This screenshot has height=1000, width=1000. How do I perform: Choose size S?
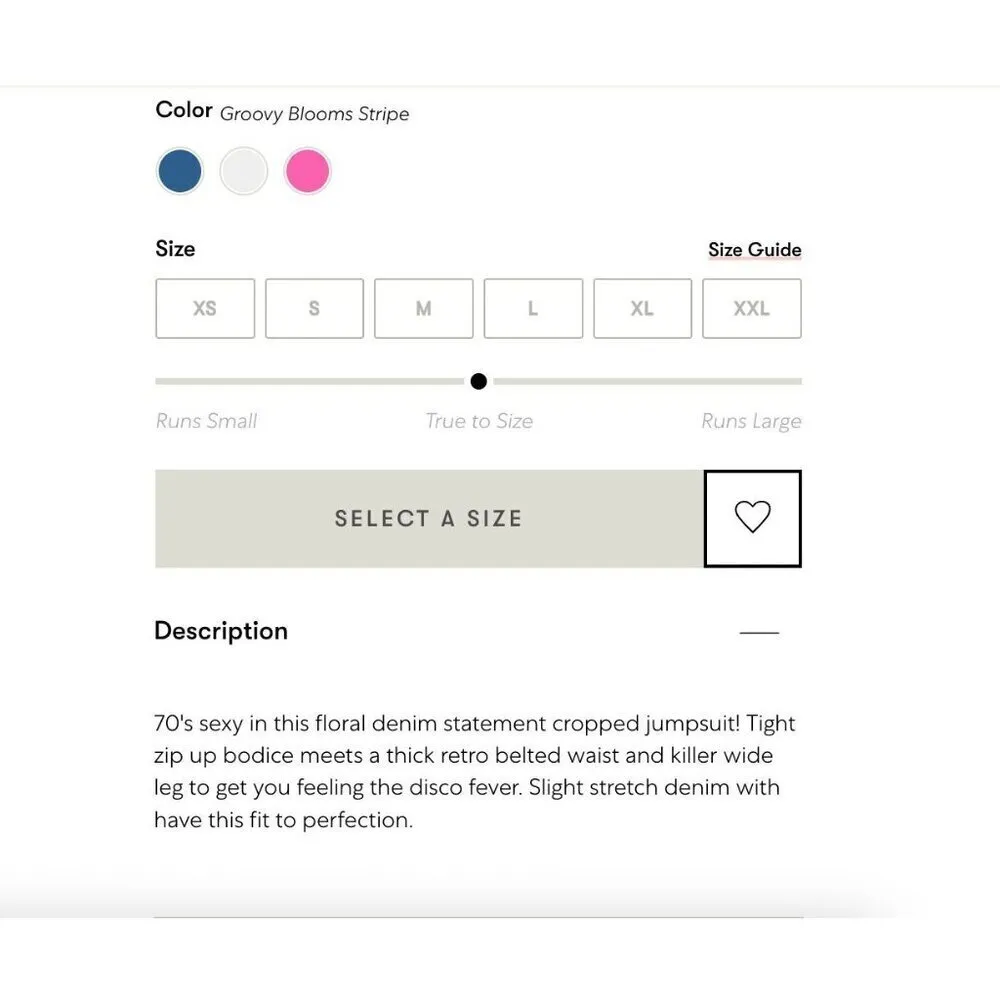(x=314, y=309)
